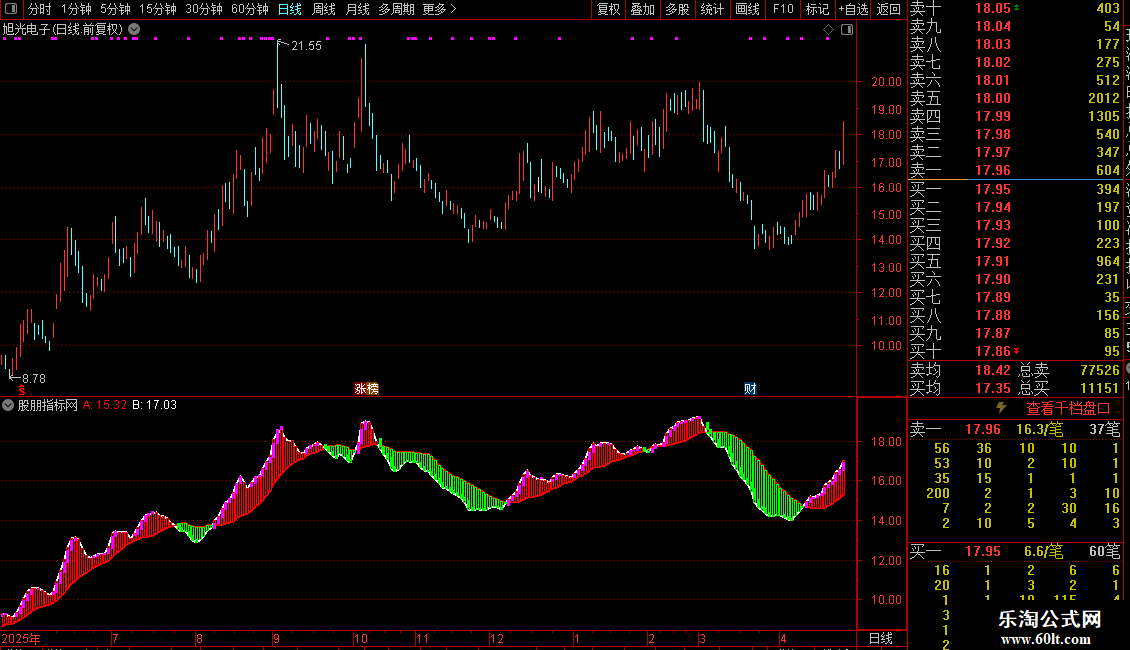Click the 16.3/笔 sell average figure
1130x650 pixels.
(1039, 429)
